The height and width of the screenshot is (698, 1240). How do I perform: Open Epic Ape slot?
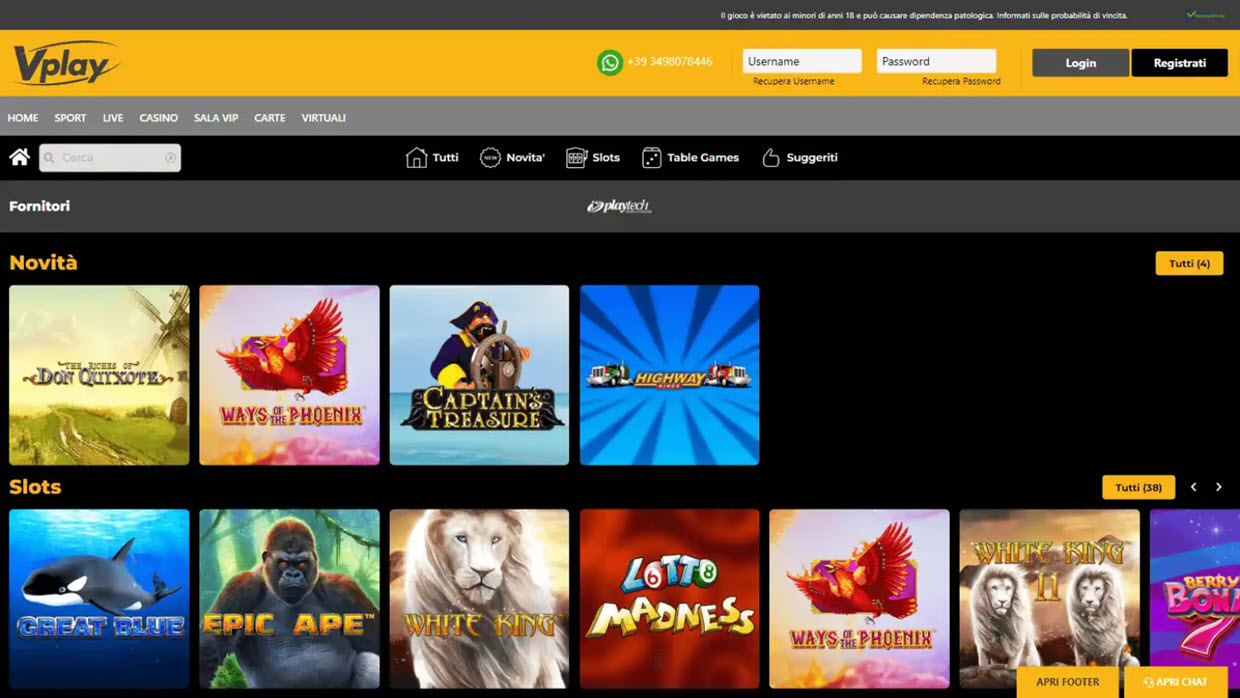click(289, 599)
